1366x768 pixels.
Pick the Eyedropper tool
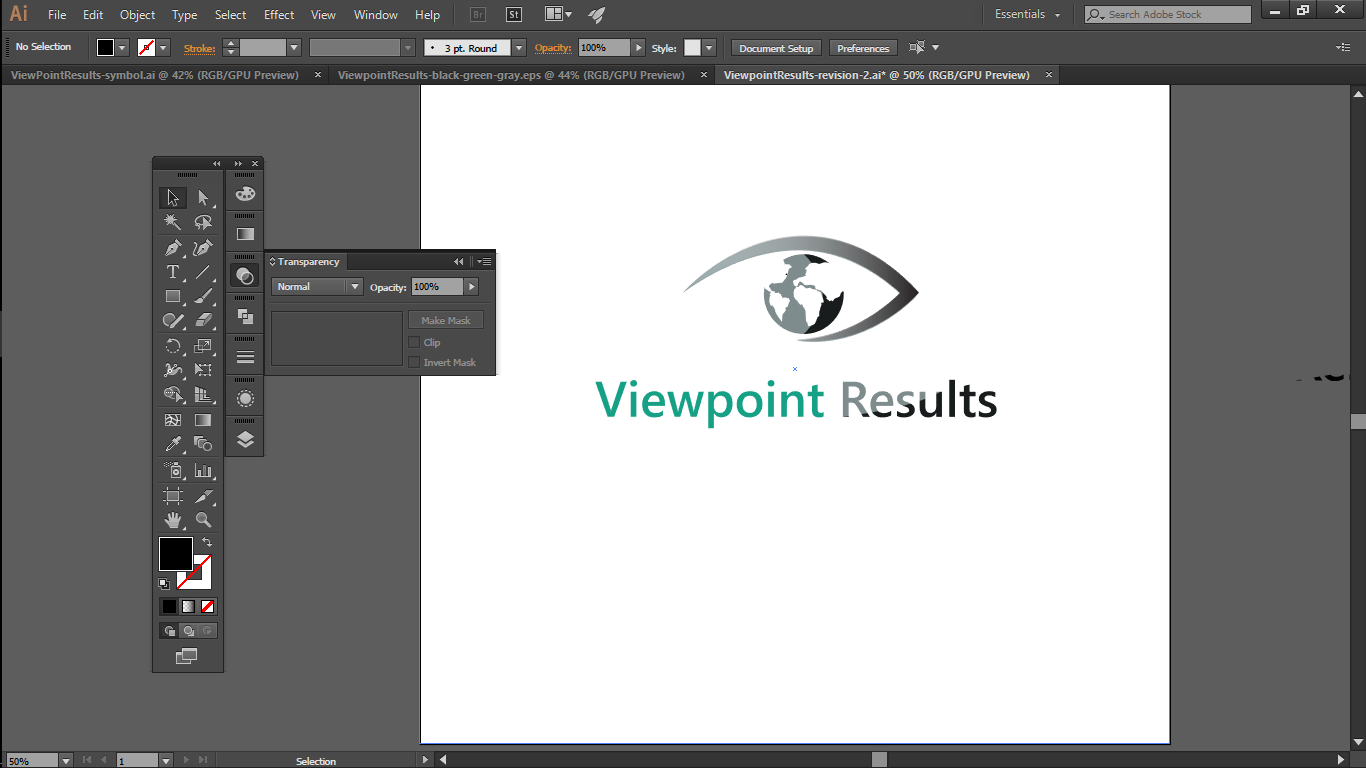(173, 444)
